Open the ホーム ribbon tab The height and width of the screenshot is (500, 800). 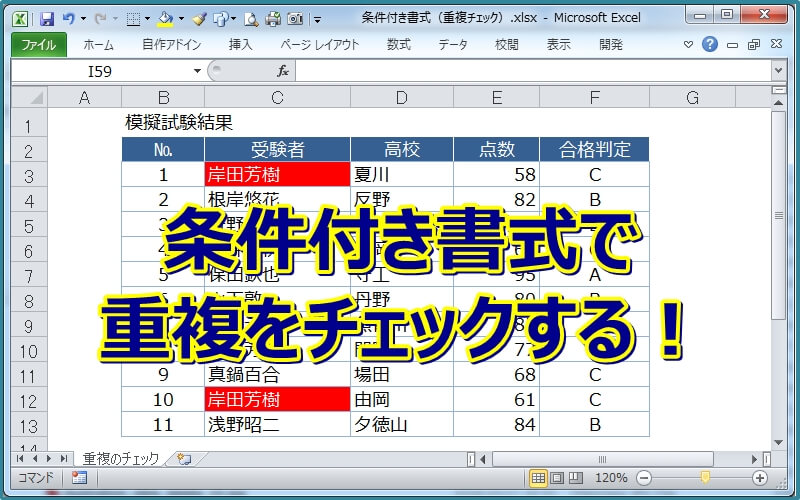[98, 45]
